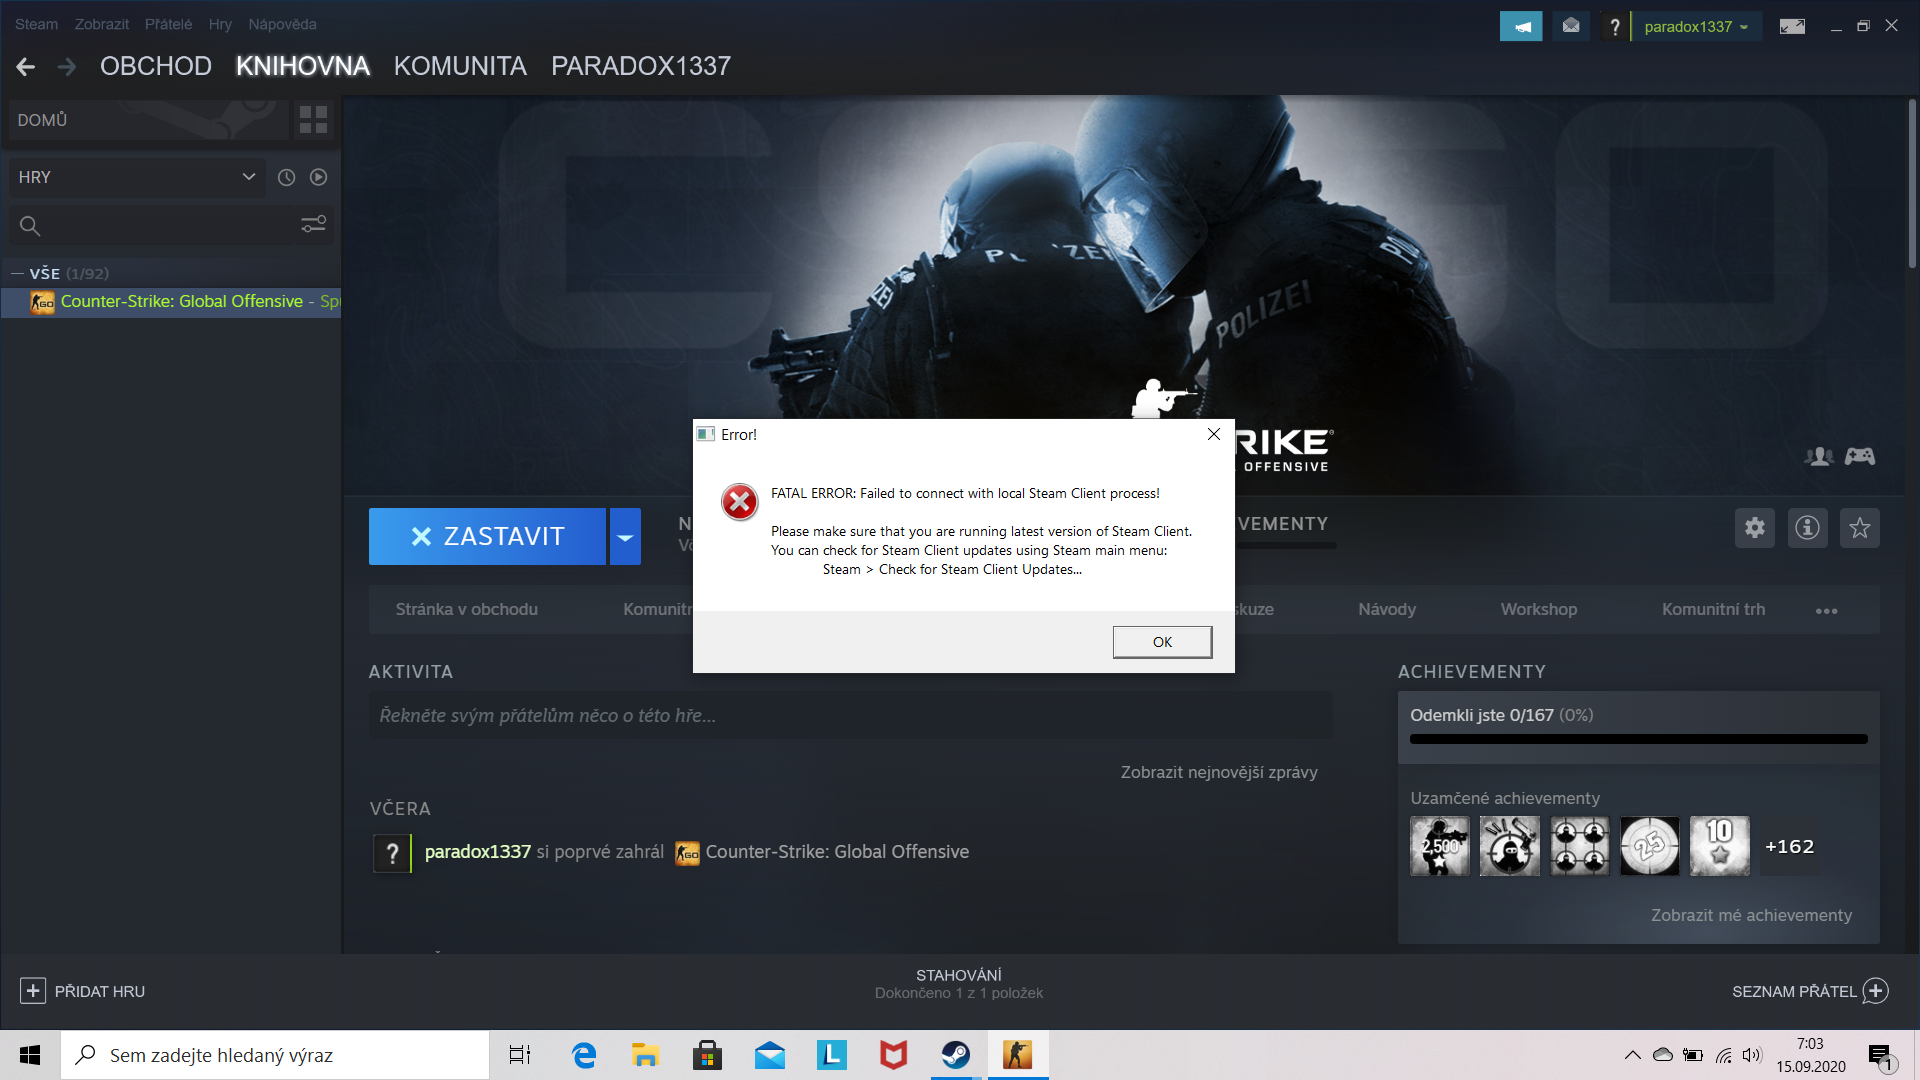
Task: Open the paradox1337 account dropdown
Action: coord(1696,27)
